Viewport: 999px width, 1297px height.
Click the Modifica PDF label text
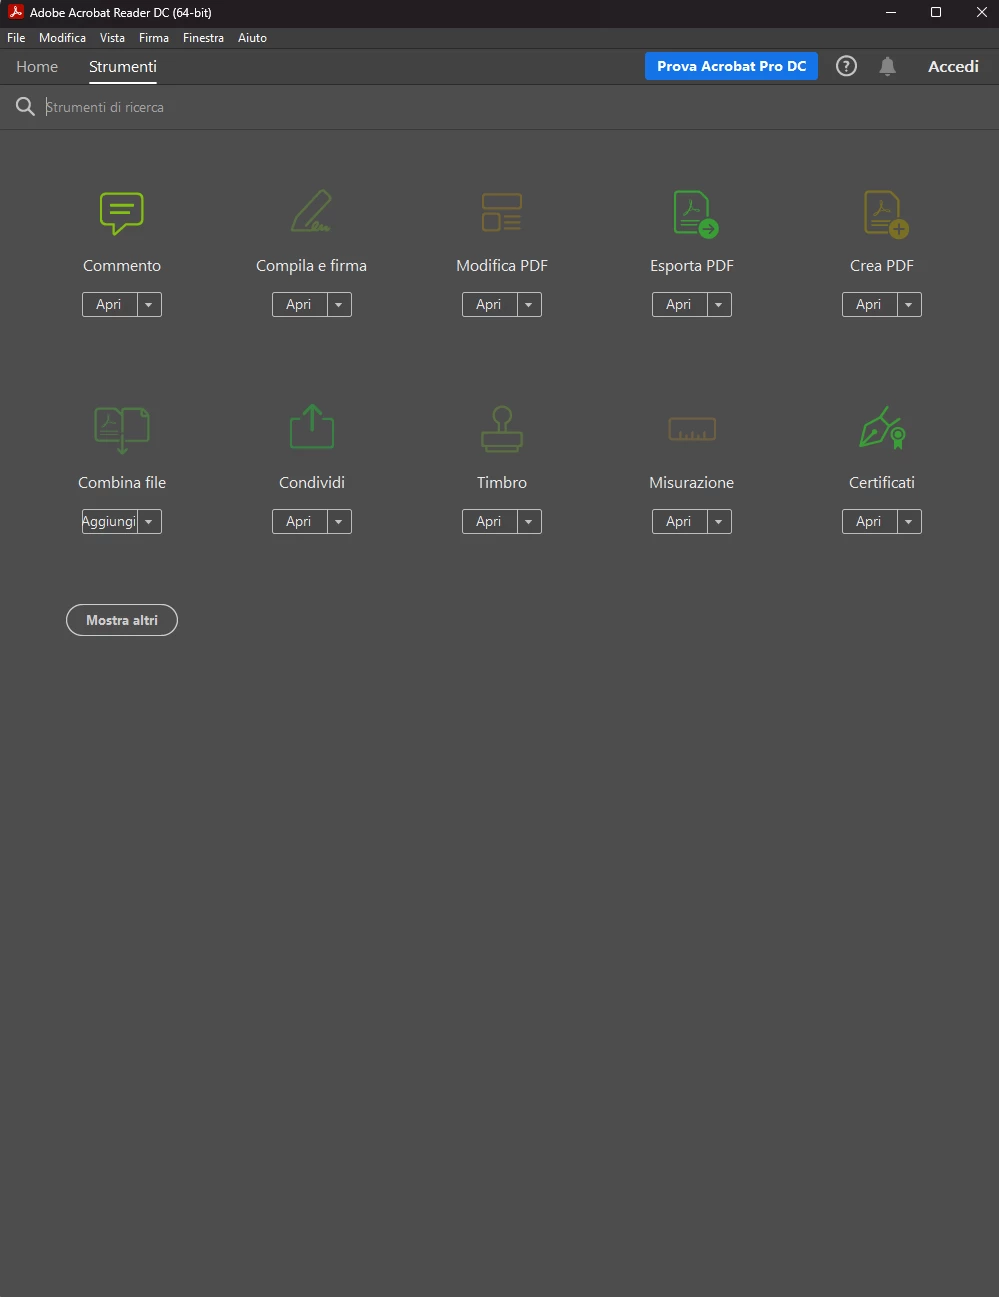pos(502,265)
